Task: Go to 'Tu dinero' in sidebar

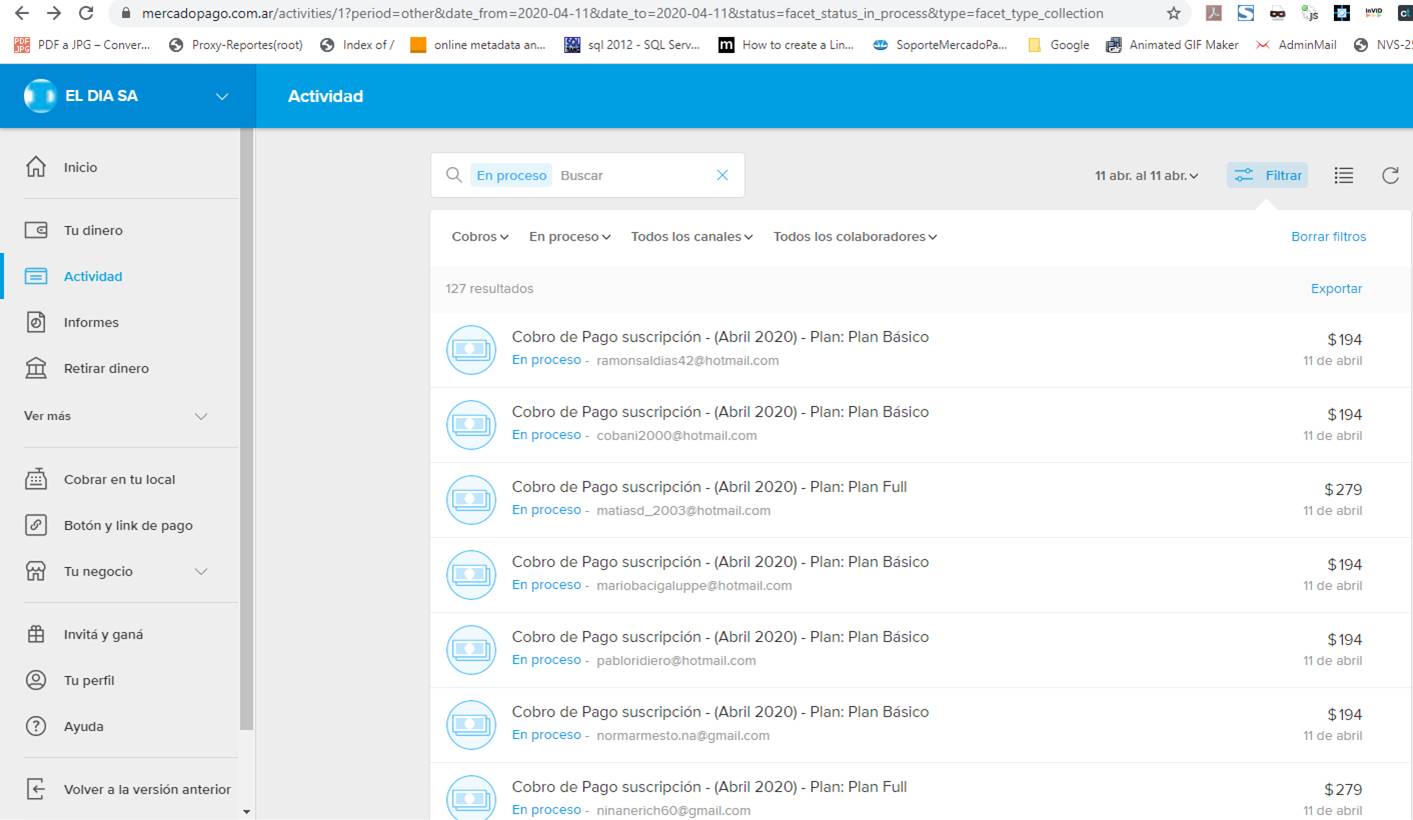Action: 93,231
